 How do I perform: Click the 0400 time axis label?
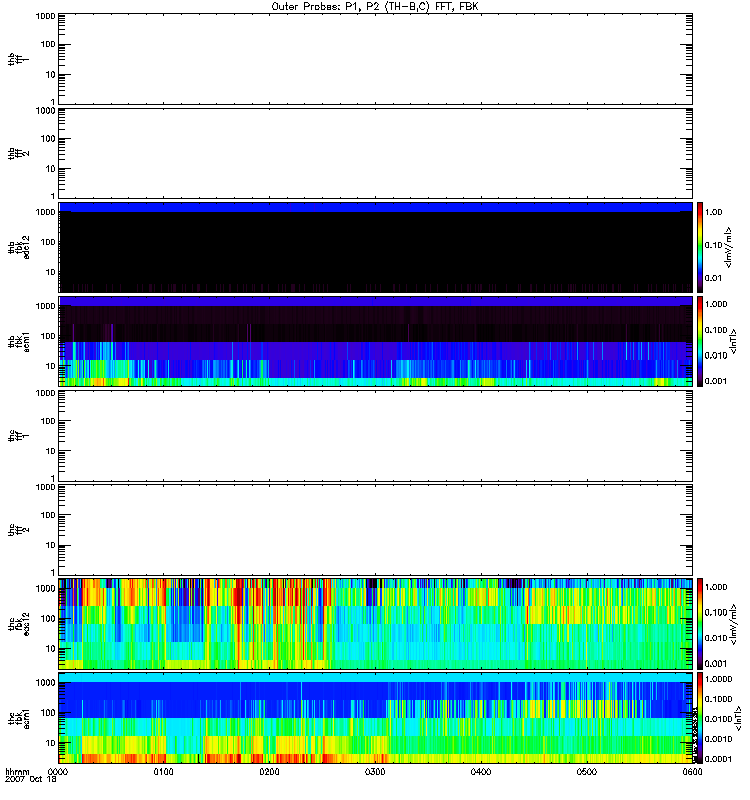pyautogui.click(x=481, y=773)
